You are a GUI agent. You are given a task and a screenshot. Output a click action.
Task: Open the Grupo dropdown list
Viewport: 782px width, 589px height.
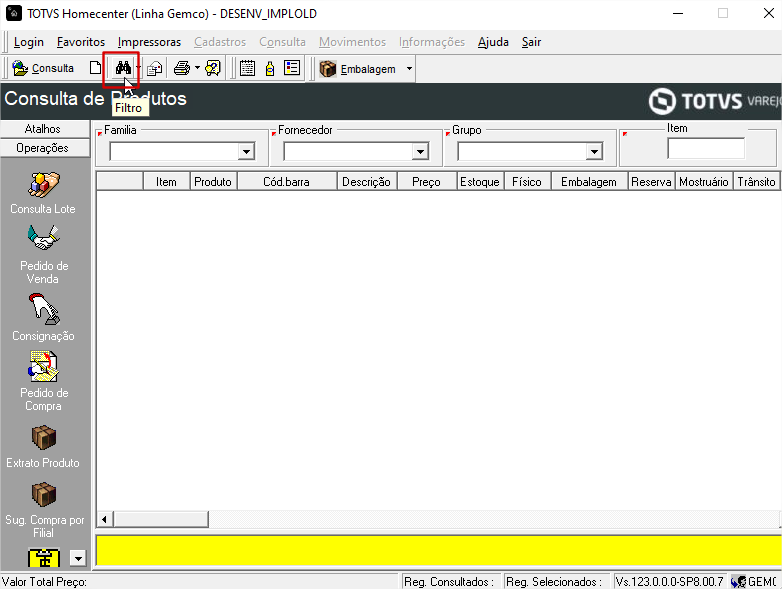pyautogui.click(x=594, y=152)
